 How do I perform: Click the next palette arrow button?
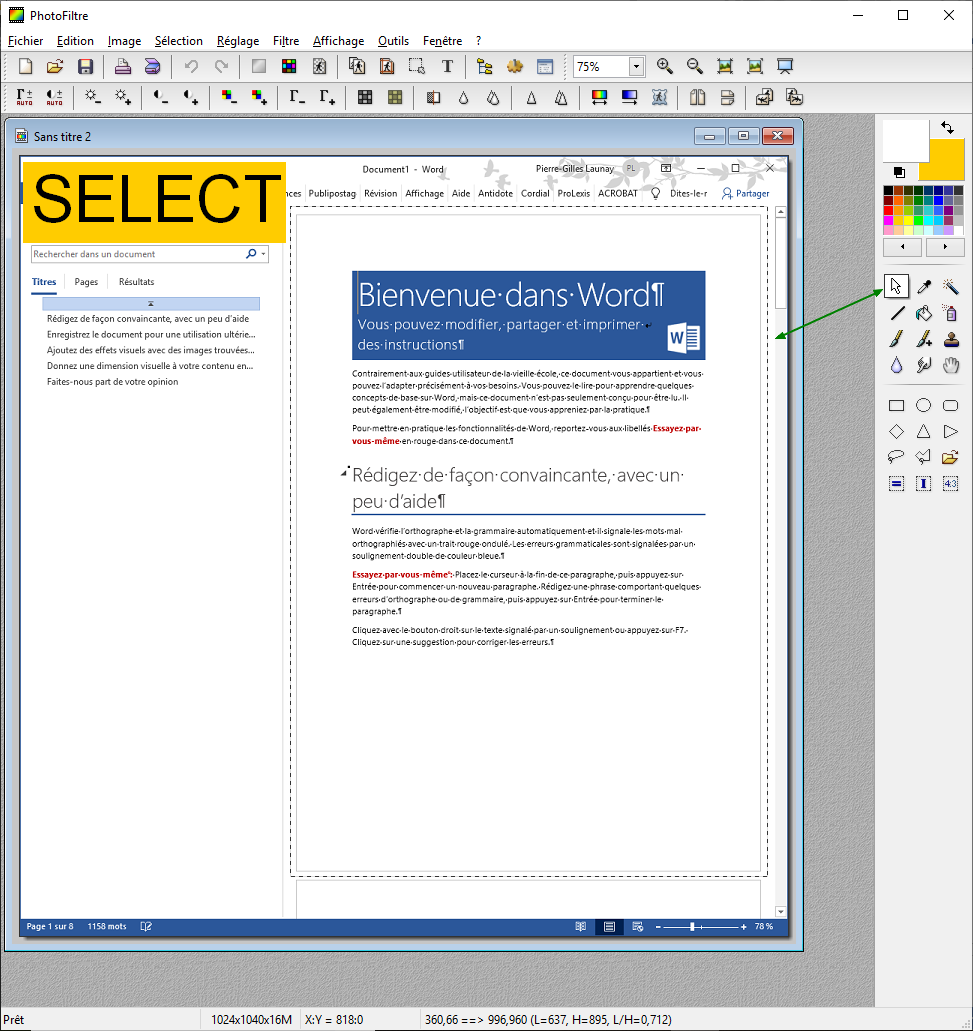(x=945, y=247)
